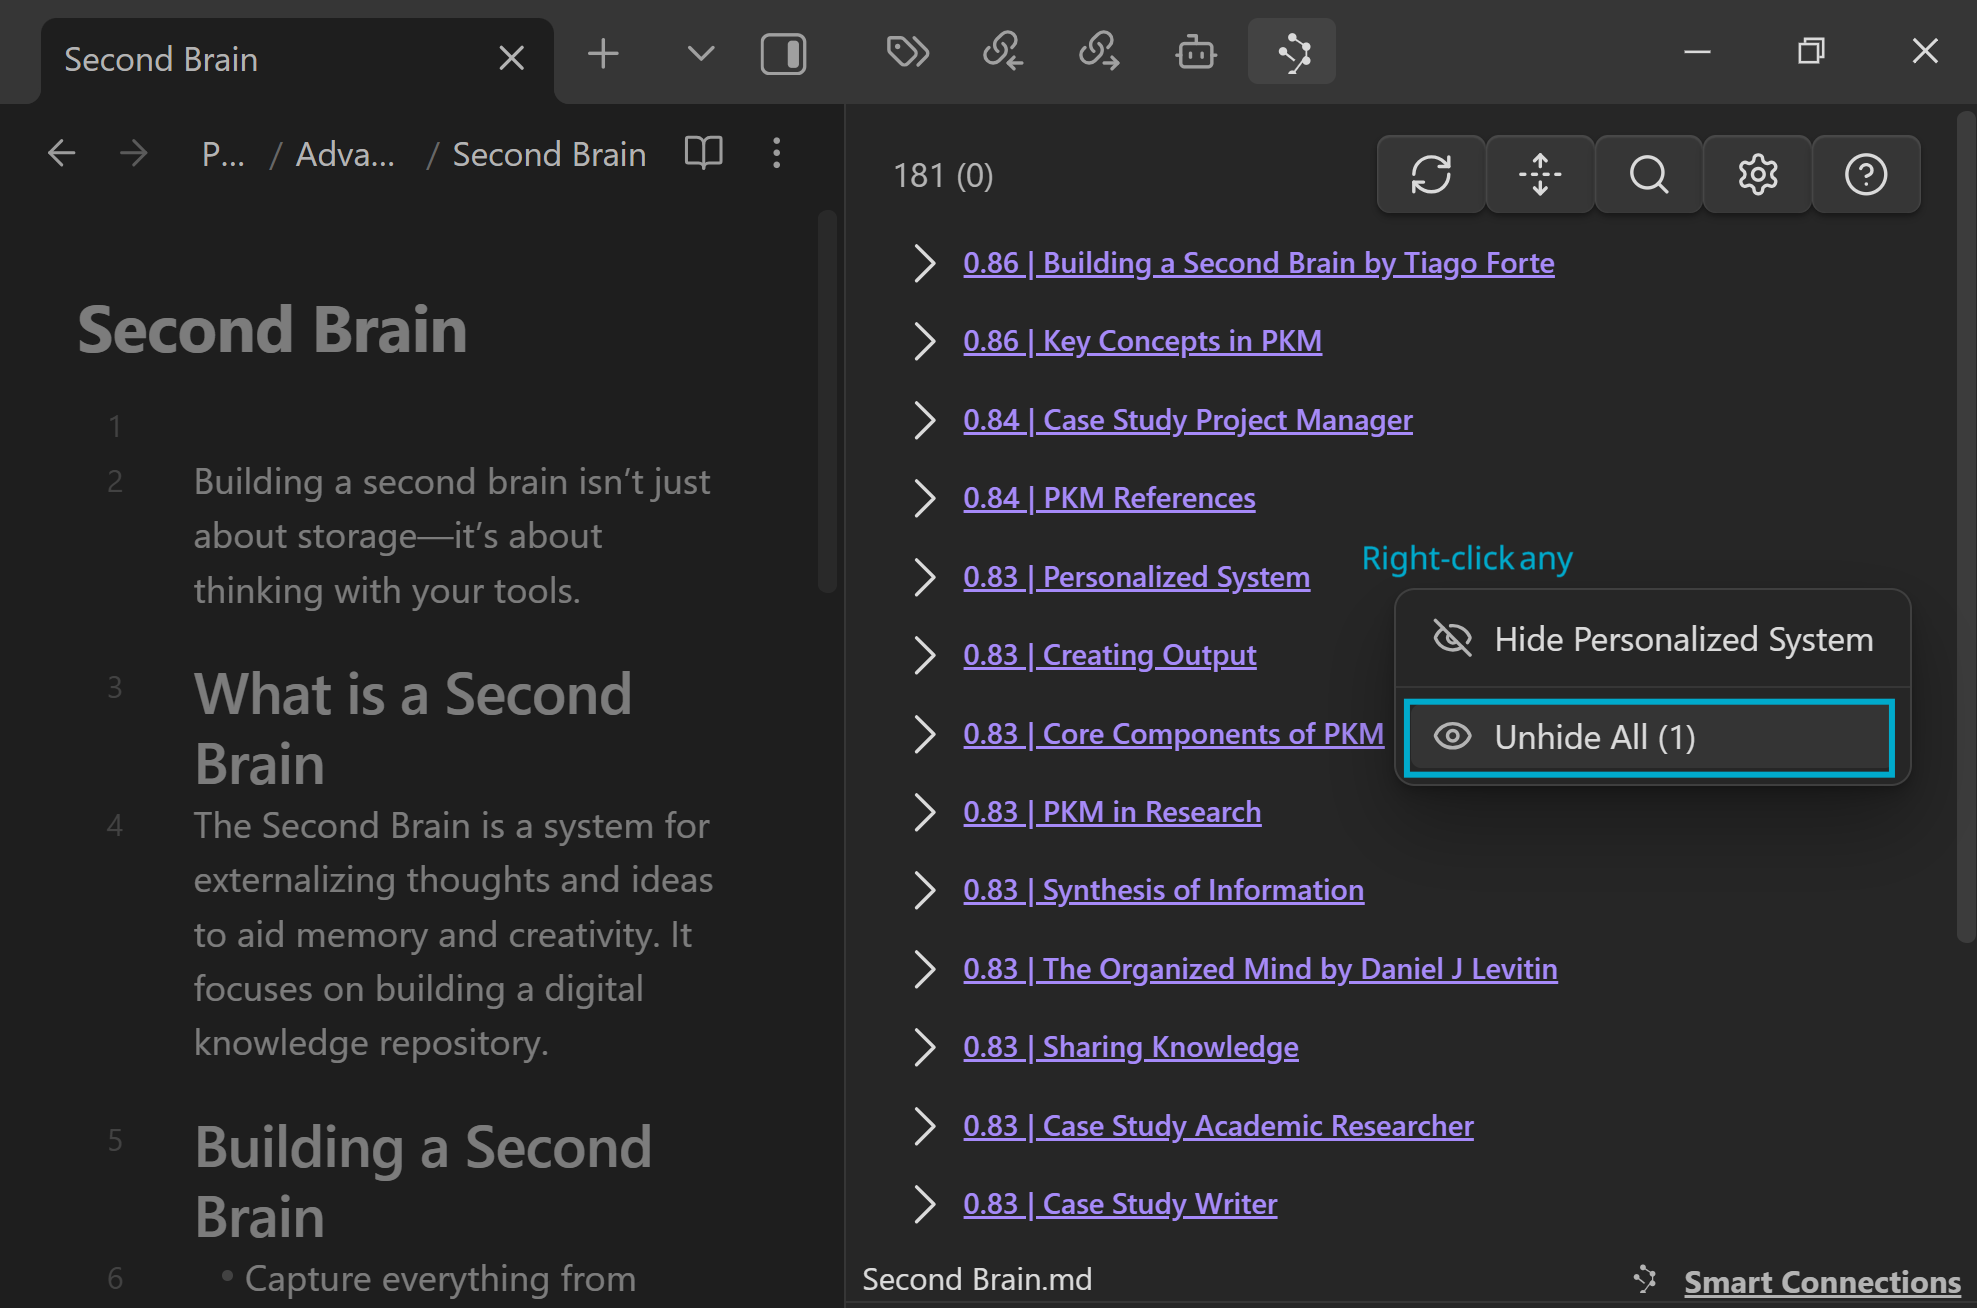Open the Smart Connections search lookup
Viewport: 1977px width, 1308px height.
(1648, 175)
